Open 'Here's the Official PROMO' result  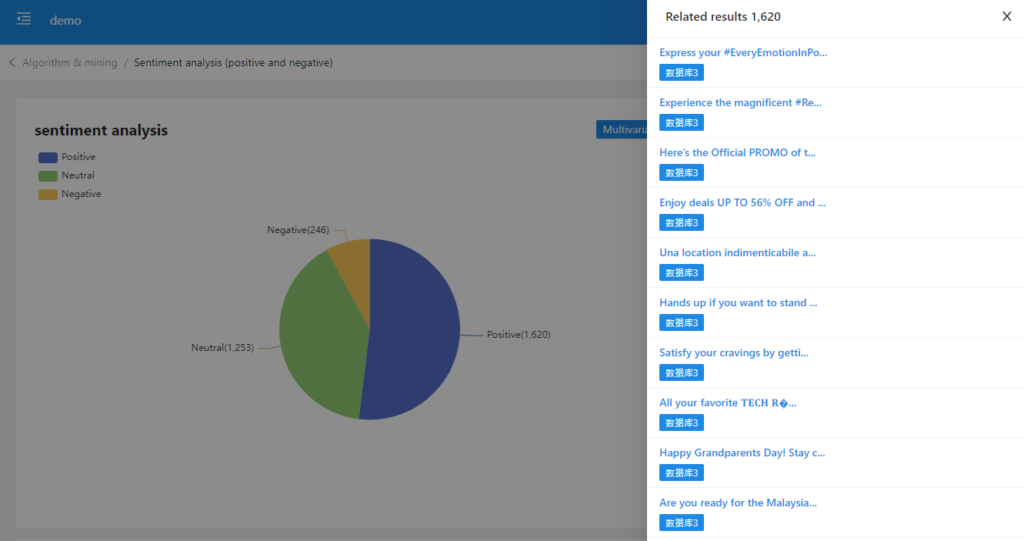pos(737,152)
